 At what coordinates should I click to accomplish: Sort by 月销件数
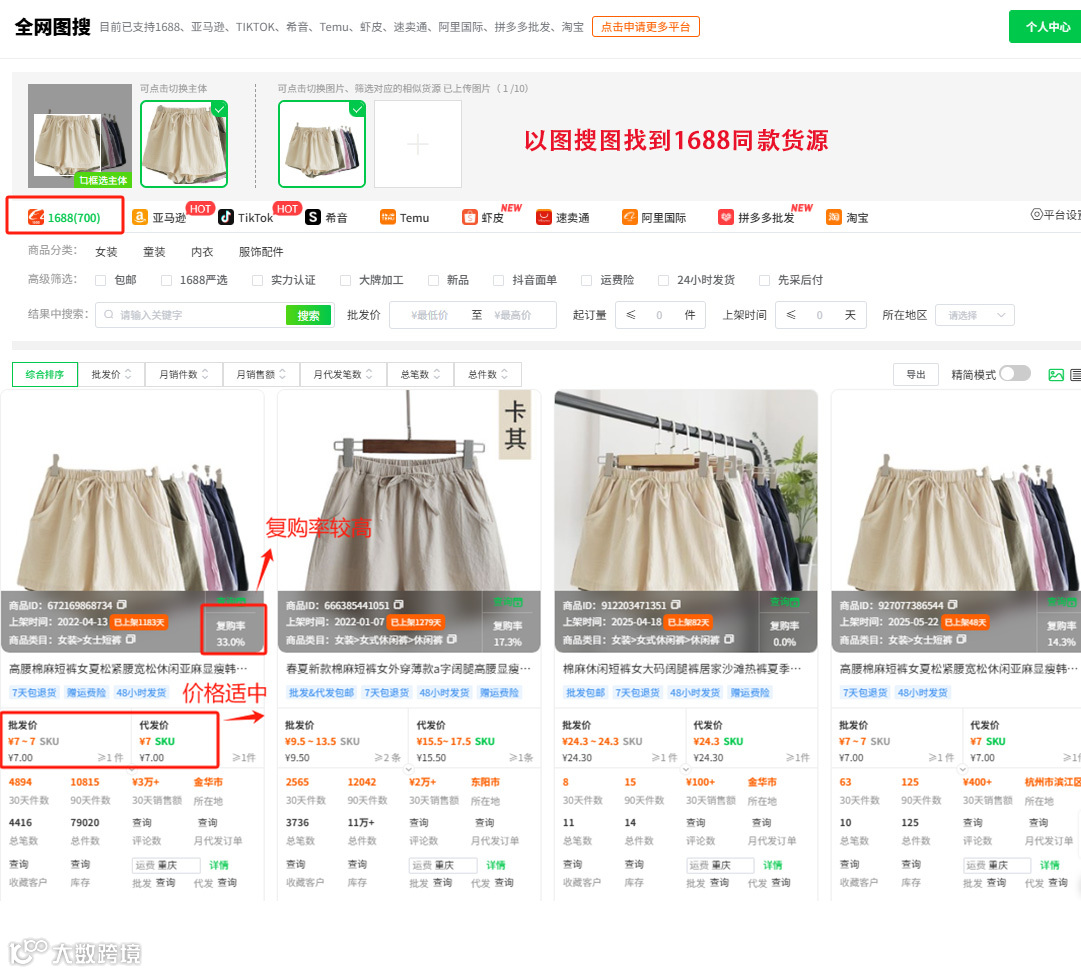point(184,374)
